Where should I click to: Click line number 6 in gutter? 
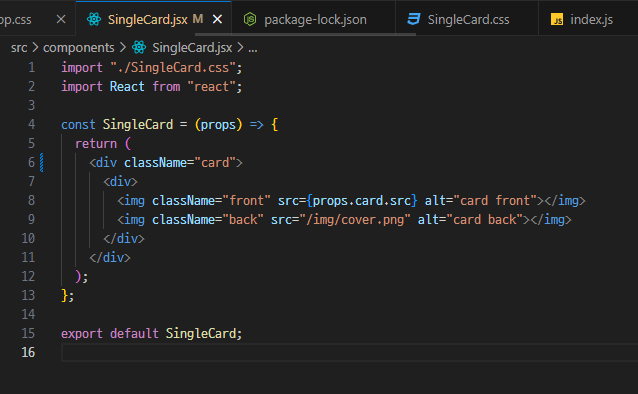point(31,162)
